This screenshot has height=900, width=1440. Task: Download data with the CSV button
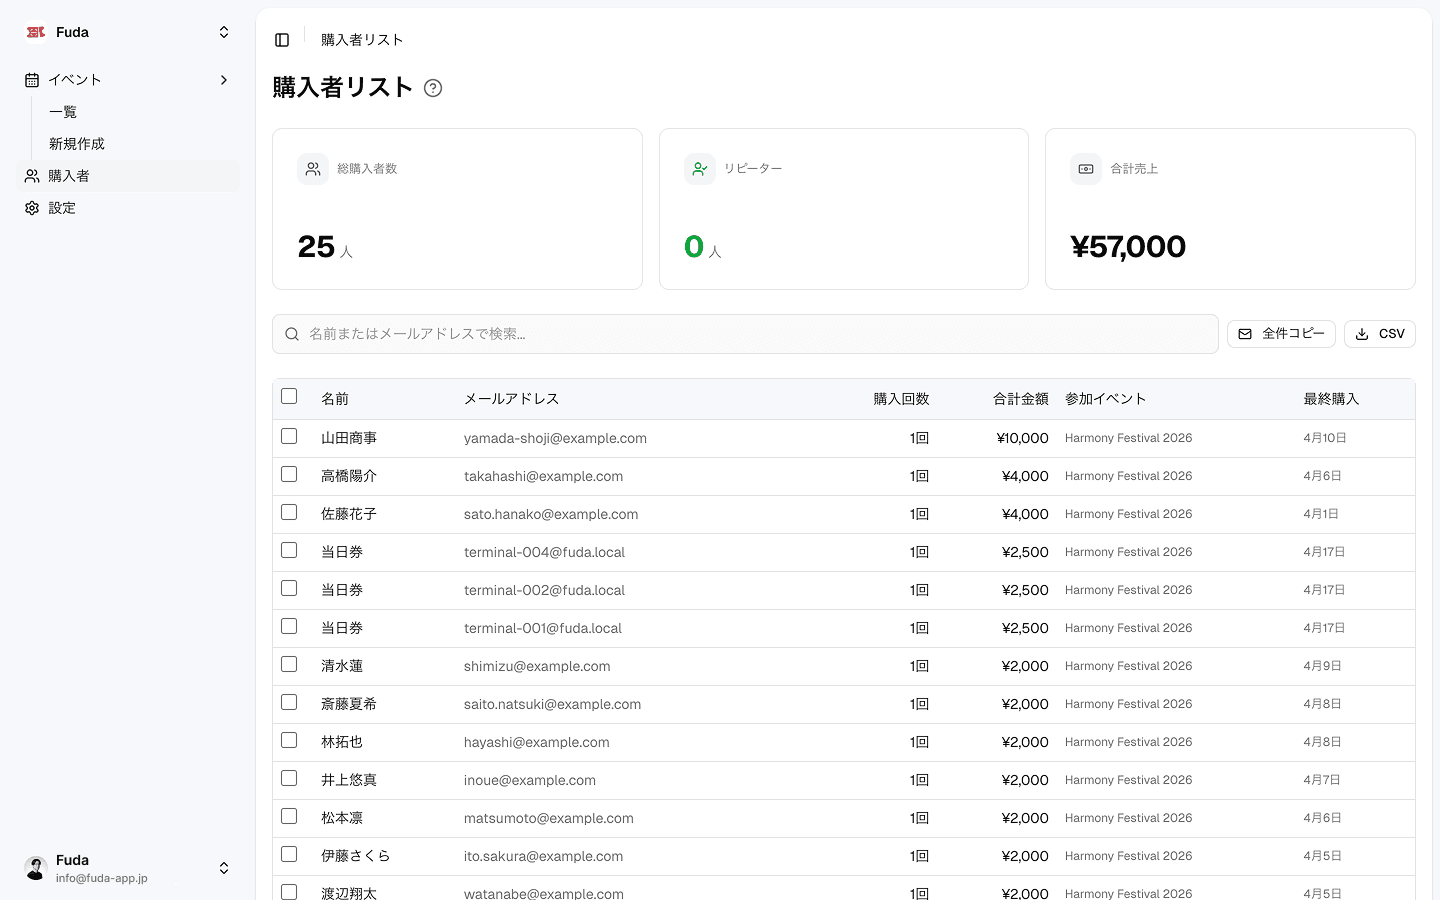coord(1379,333)
